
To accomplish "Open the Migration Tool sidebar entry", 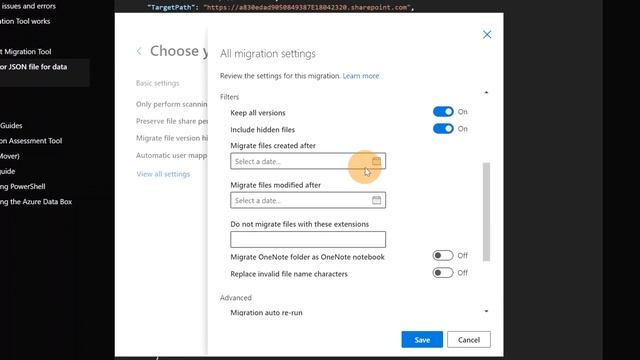I will click(26, 52).
